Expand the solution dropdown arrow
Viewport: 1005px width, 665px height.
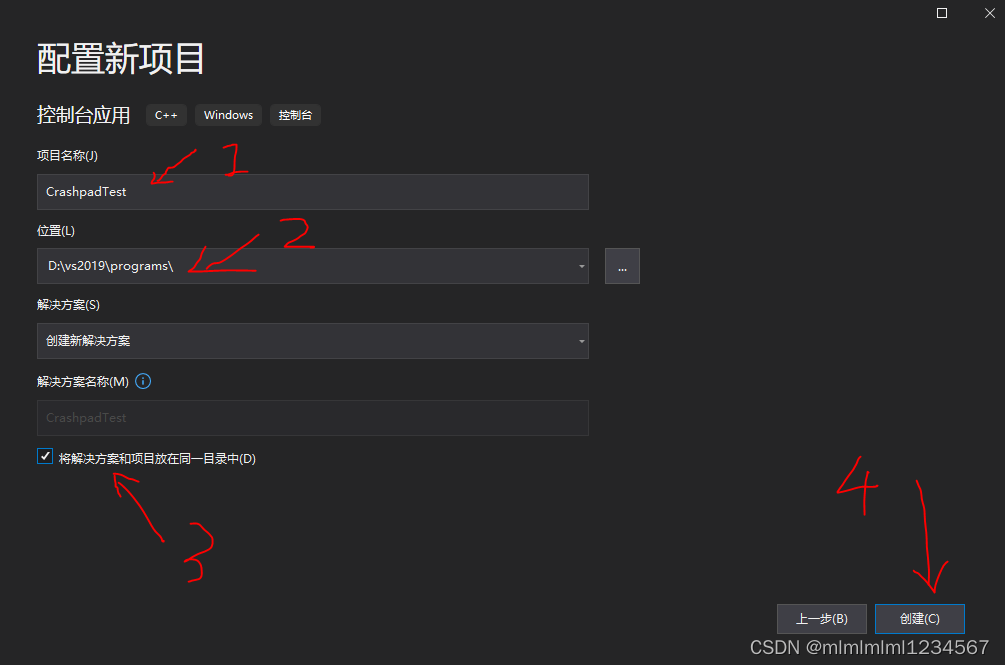point(581,341)
